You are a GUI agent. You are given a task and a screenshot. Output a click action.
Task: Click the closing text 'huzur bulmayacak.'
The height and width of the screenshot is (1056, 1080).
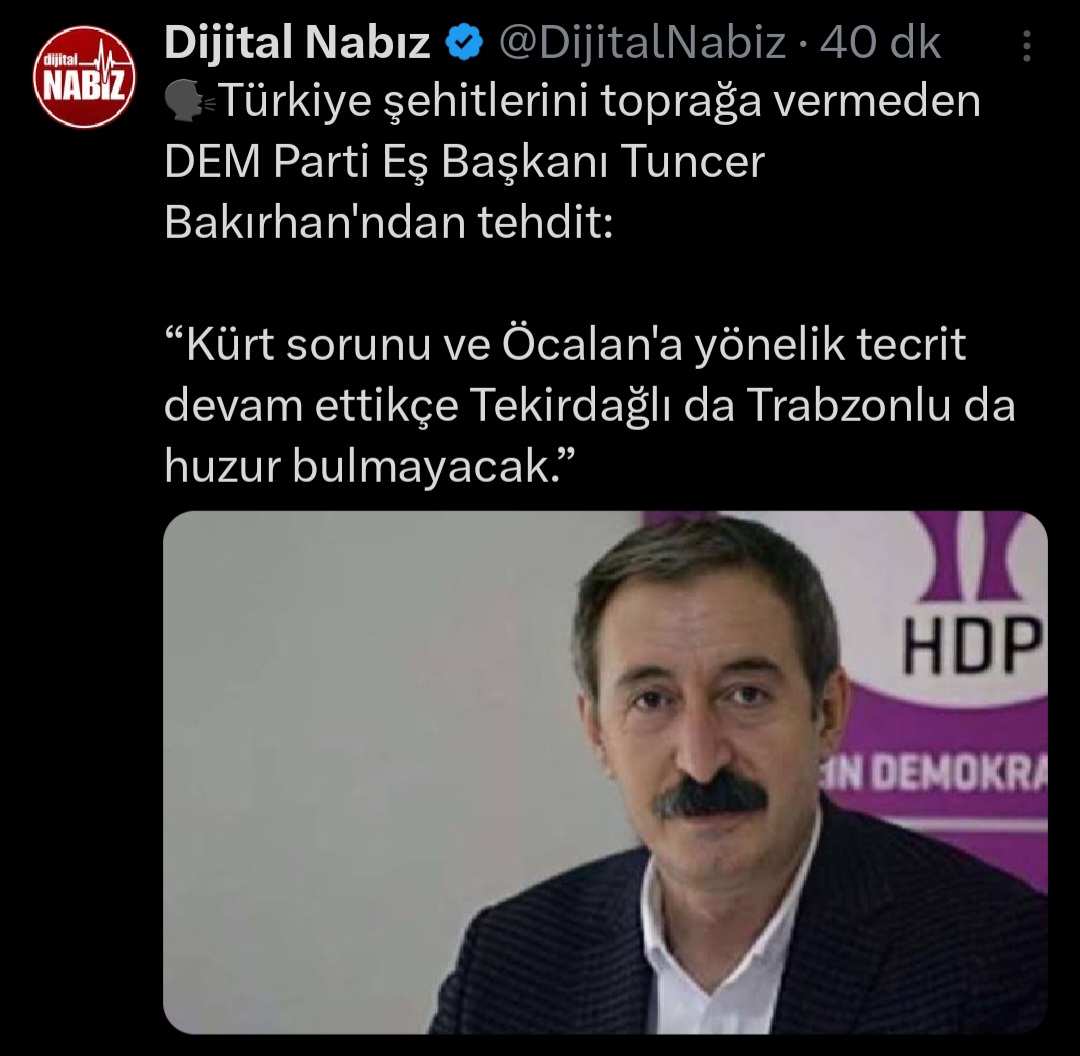(x=369, y=466)
